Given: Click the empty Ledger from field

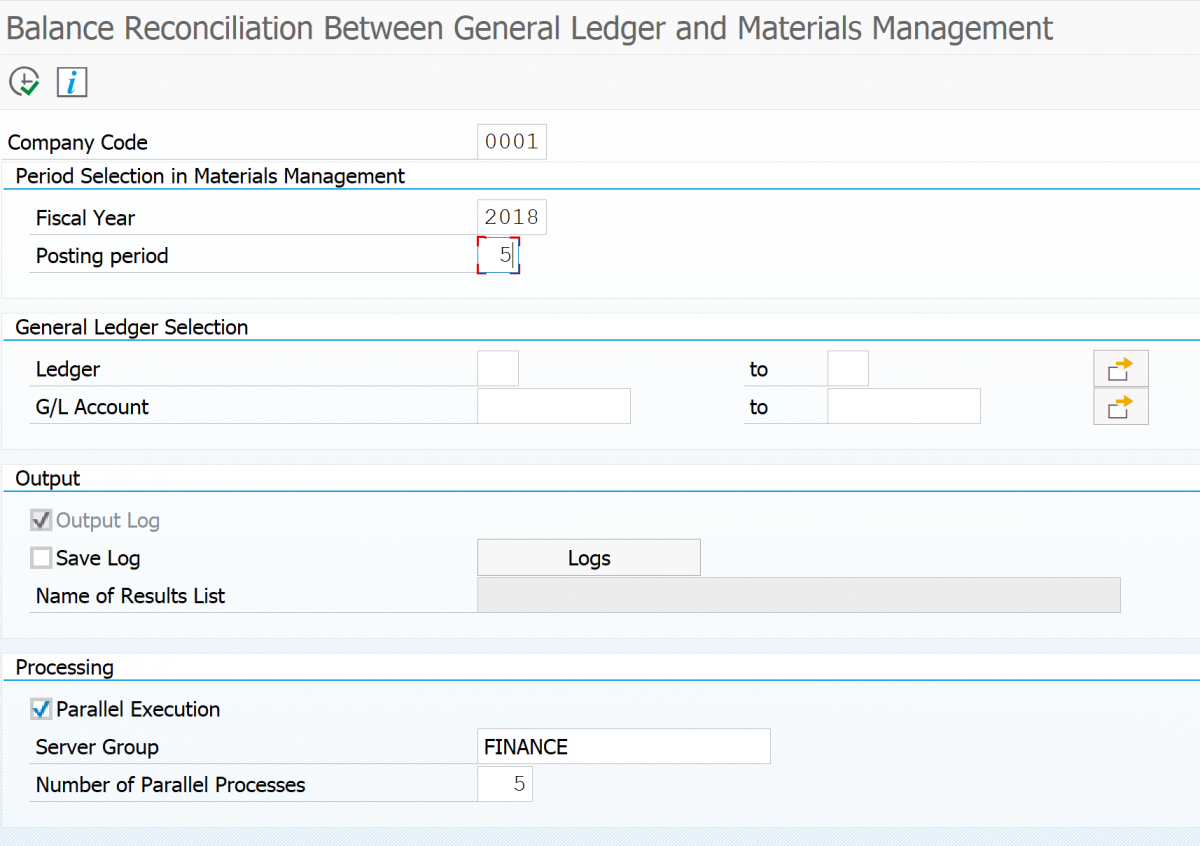Looking at the screenshot, I should click(x=497, y=368).
